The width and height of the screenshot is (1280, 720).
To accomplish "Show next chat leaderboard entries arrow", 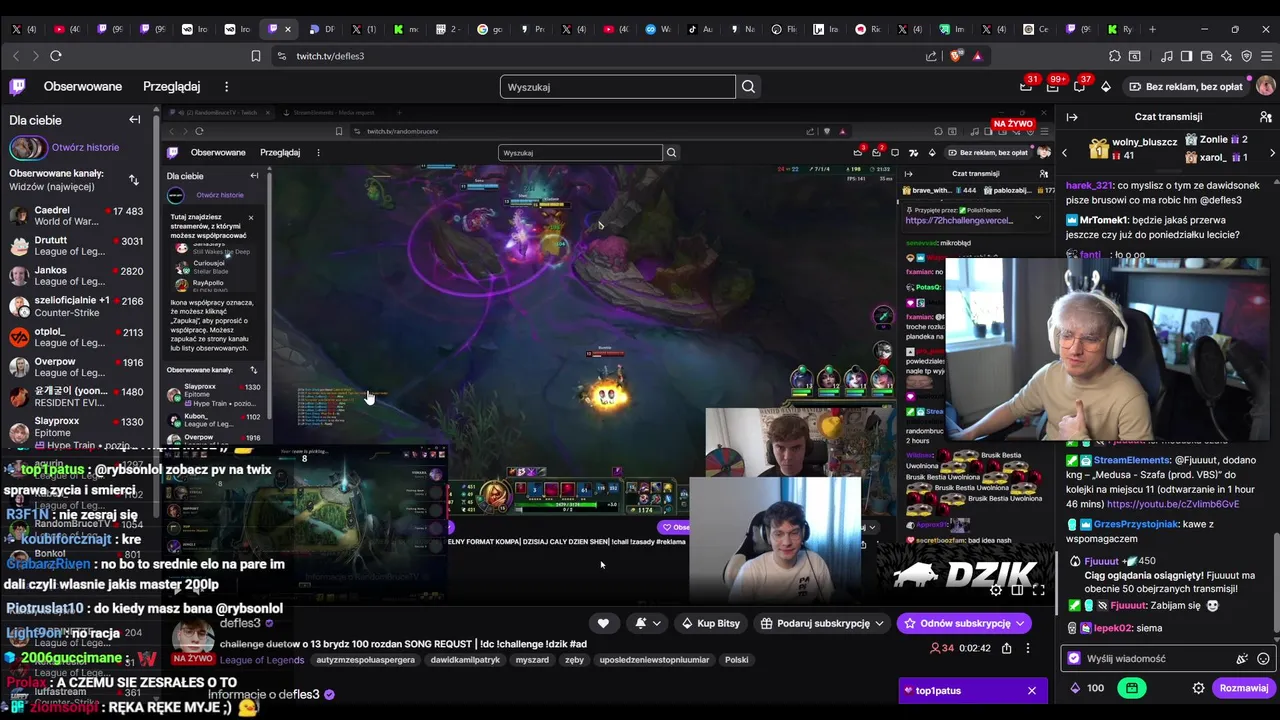I will (x=1272, y=153).
